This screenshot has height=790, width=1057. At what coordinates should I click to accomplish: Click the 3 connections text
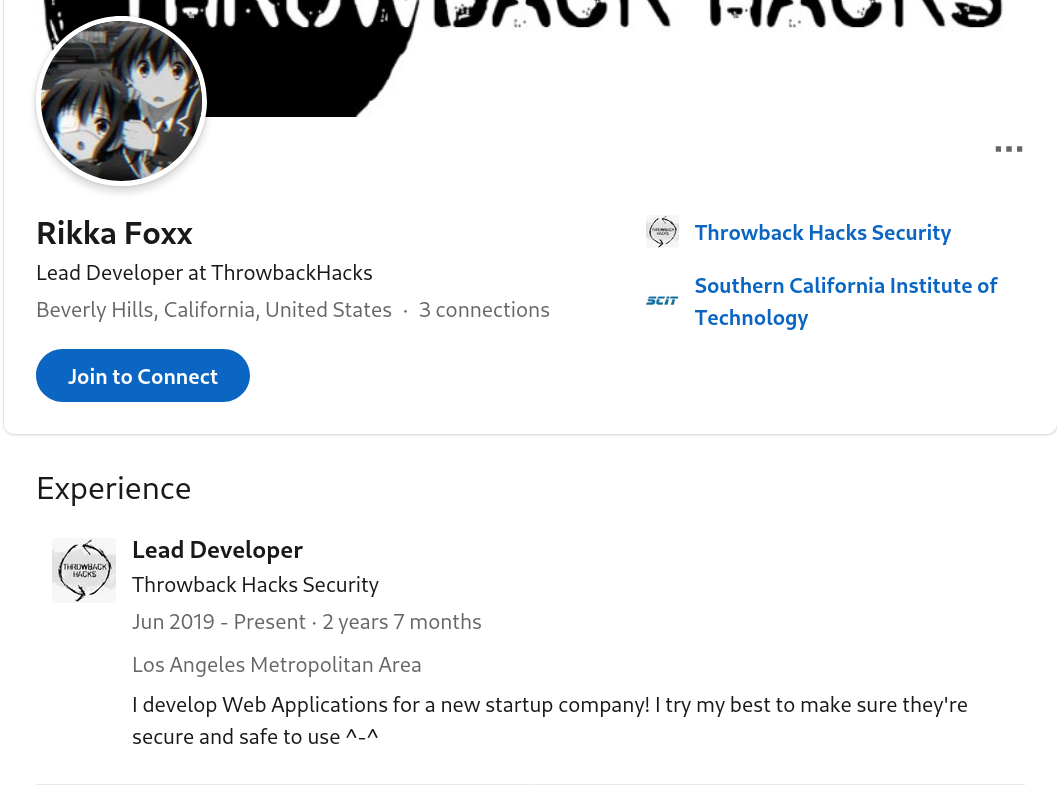(484, 310)
